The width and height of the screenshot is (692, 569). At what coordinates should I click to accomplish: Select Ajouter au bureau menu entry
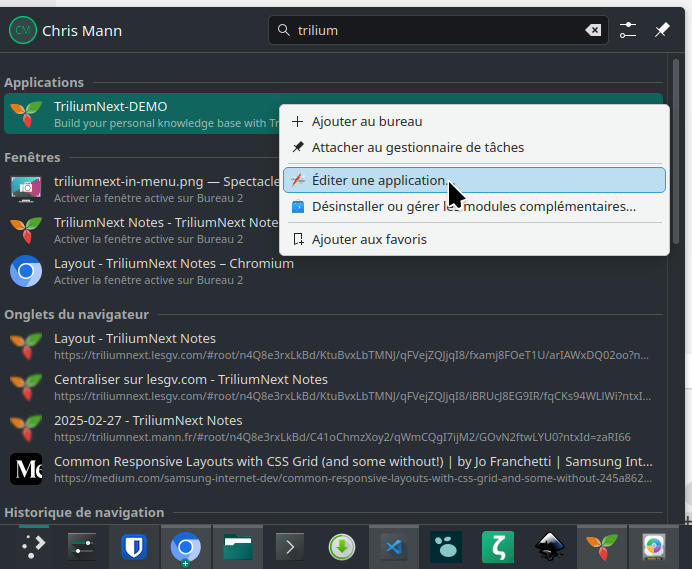(x=474, y=121)
